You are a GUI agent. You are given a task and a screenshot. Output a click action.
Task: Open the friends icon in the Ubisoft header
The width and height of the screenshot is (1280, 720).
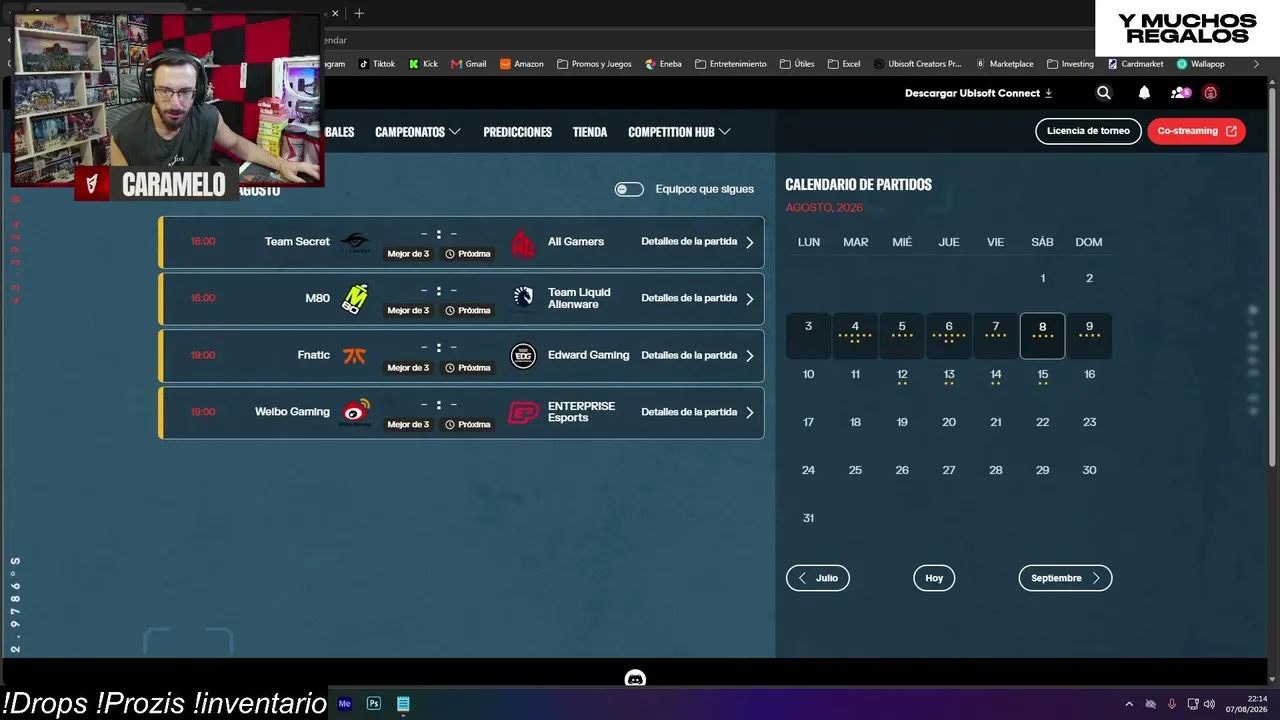point(1180,93)
